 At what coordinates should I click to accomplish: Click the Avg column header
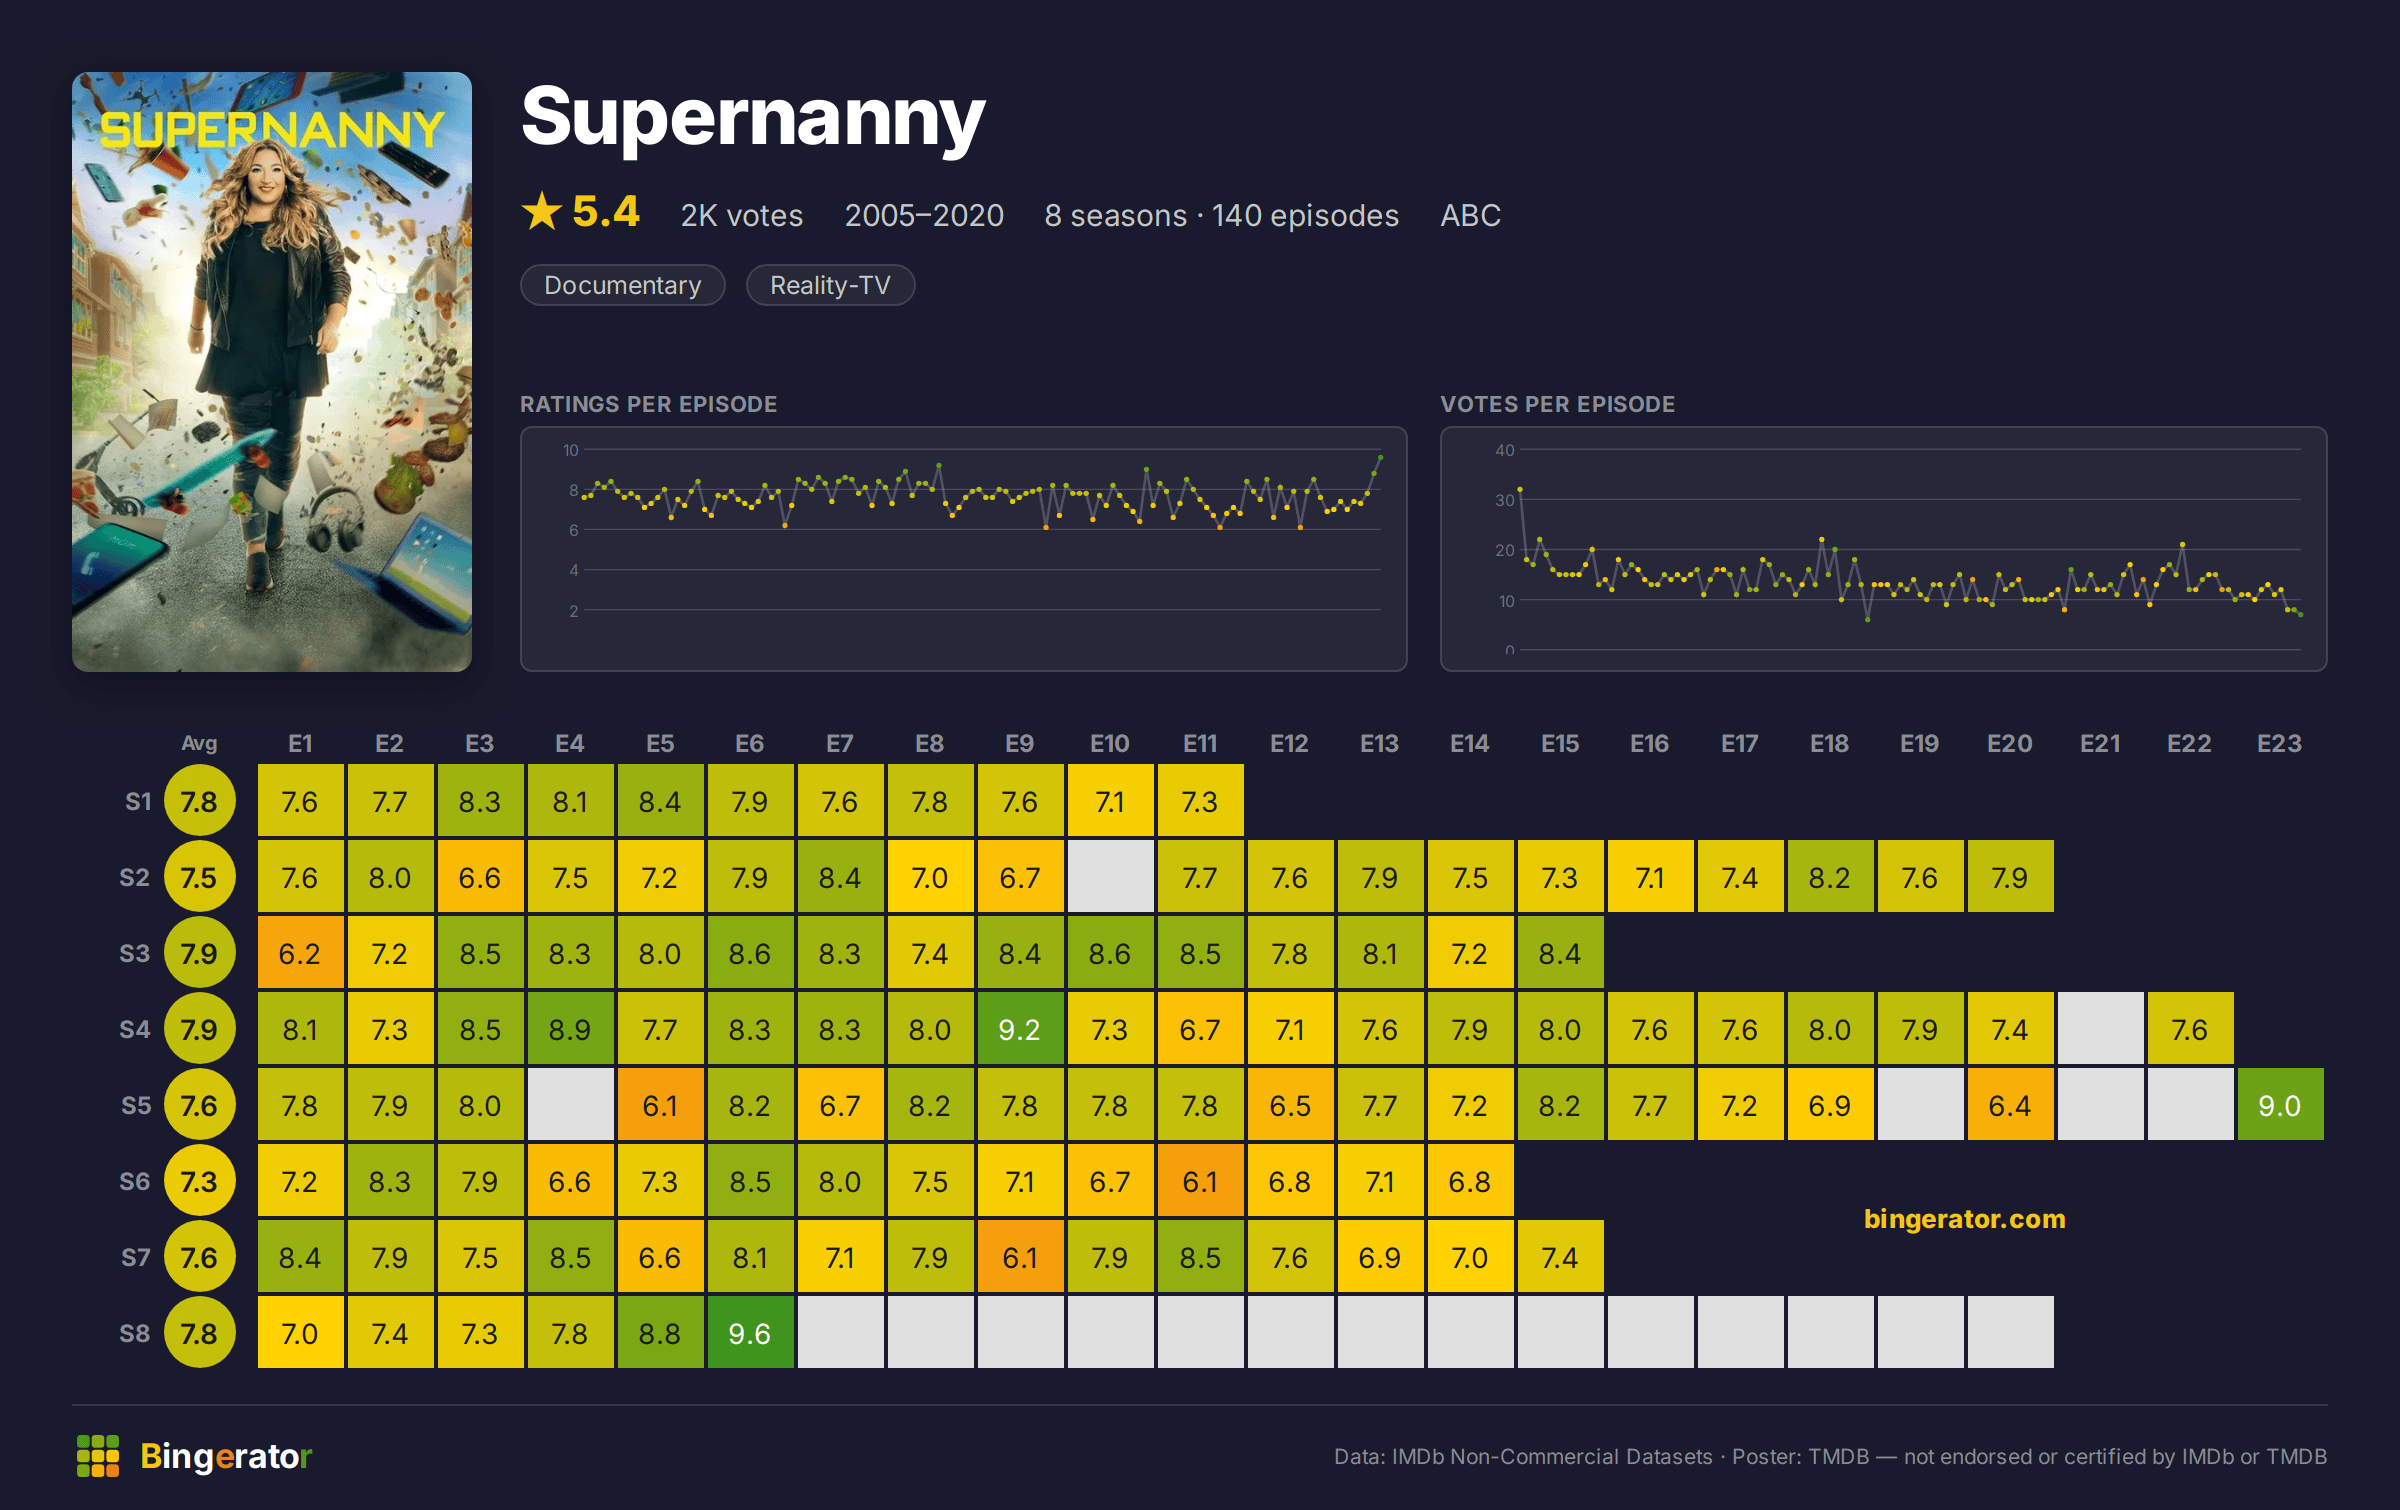point(199,743)
